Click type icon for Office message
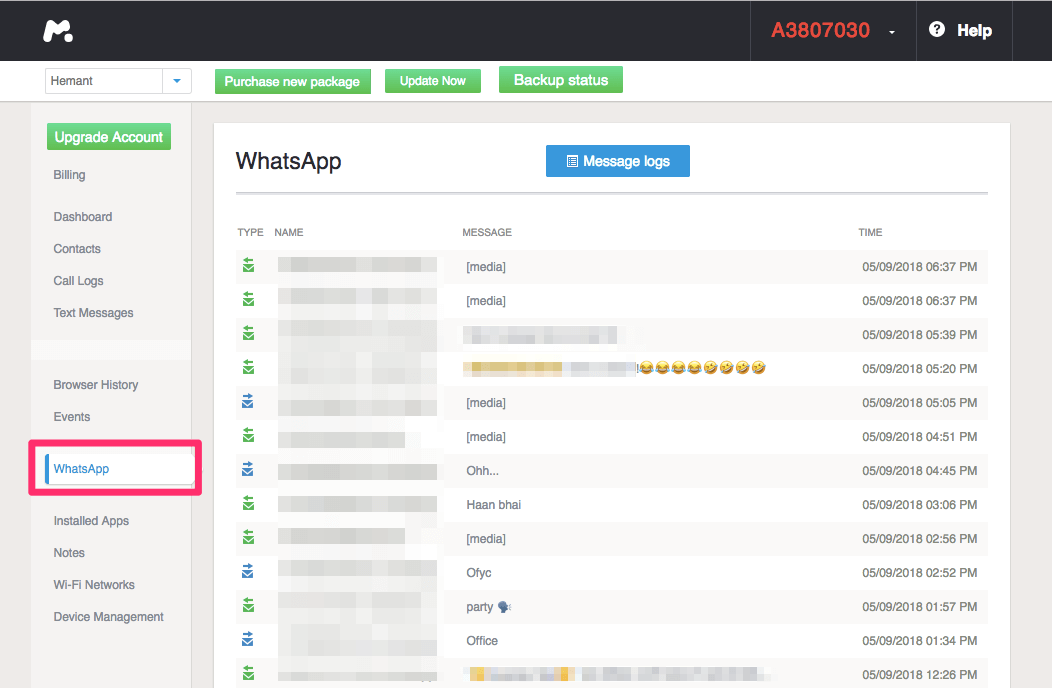This screenshot has width=1052, height=688. click(248, 639)
